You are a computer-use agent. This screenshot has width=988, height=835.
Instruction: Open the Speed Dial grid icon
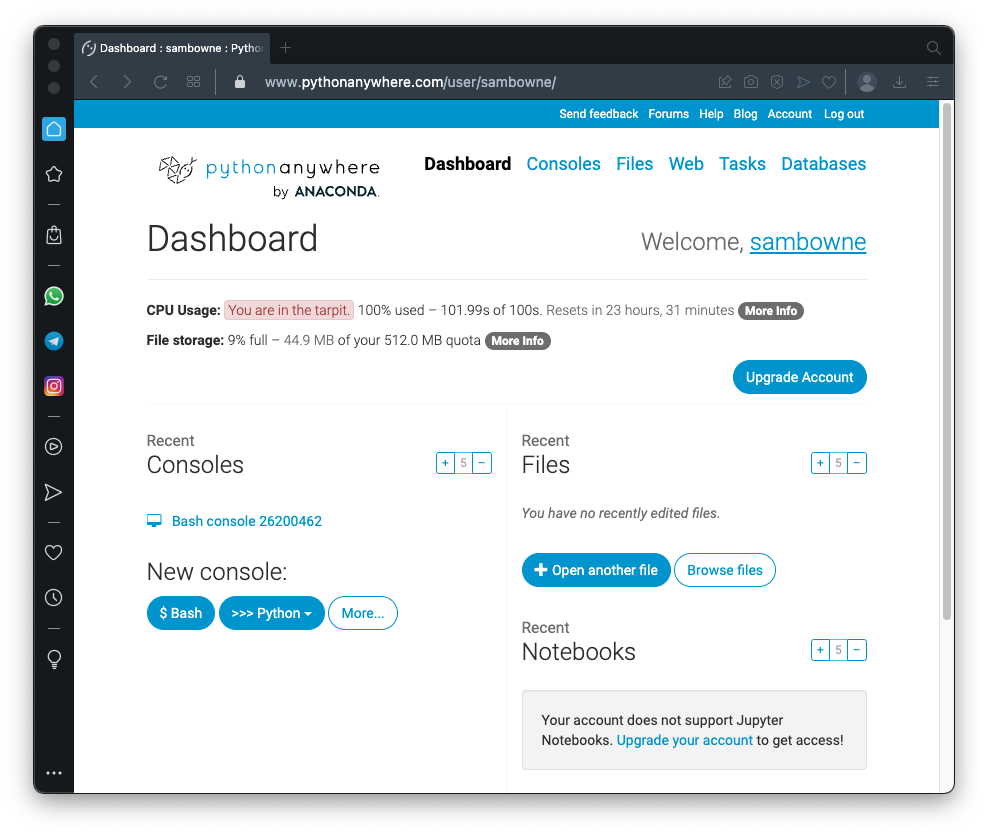click(193, 82)
